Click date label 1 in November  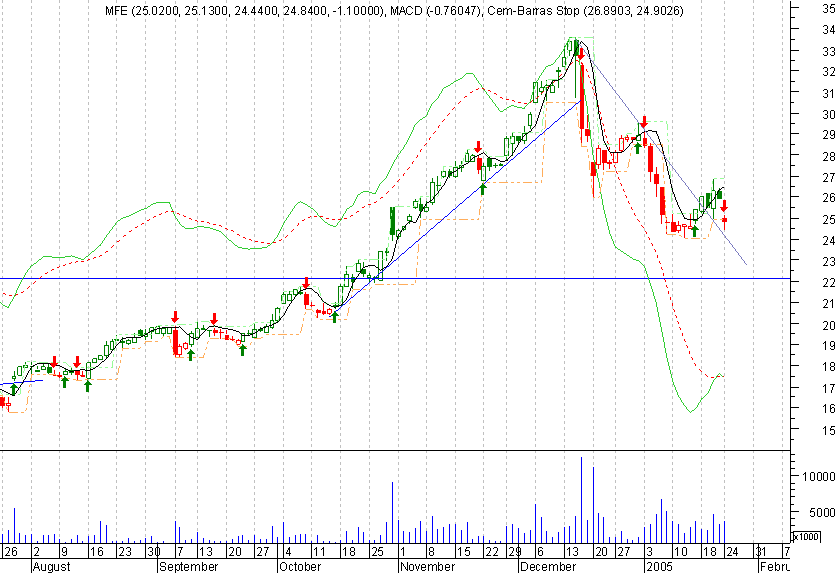point(403,552)
